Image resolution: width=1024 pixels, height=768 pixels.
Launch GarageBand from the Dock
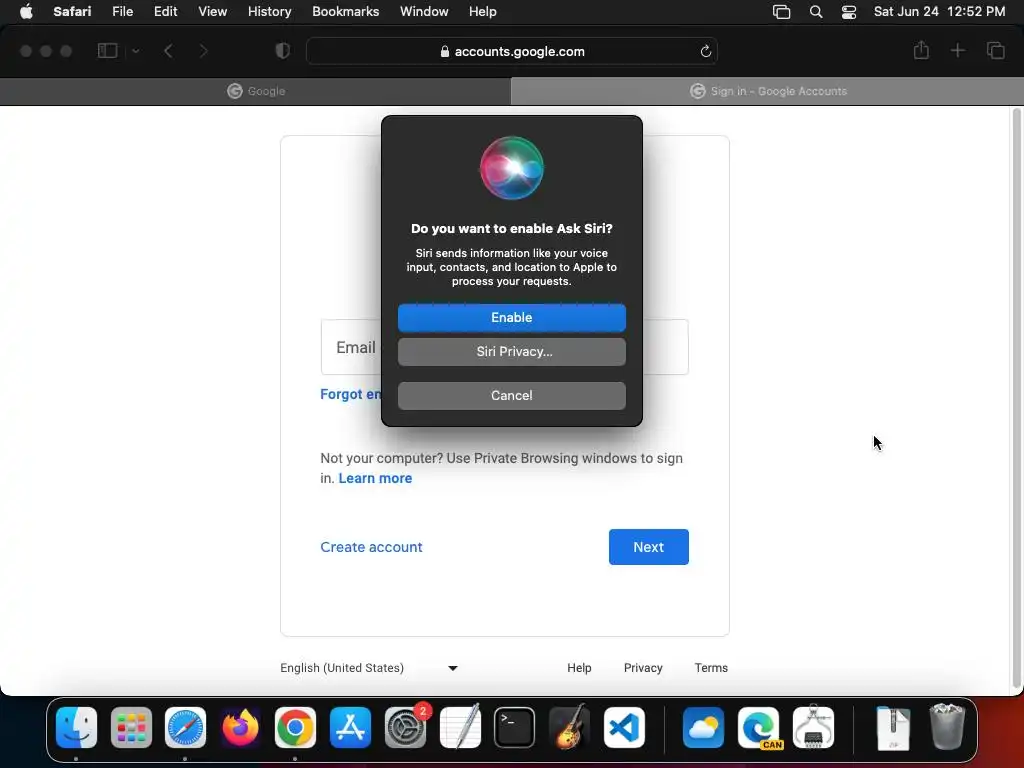[569, 727]
